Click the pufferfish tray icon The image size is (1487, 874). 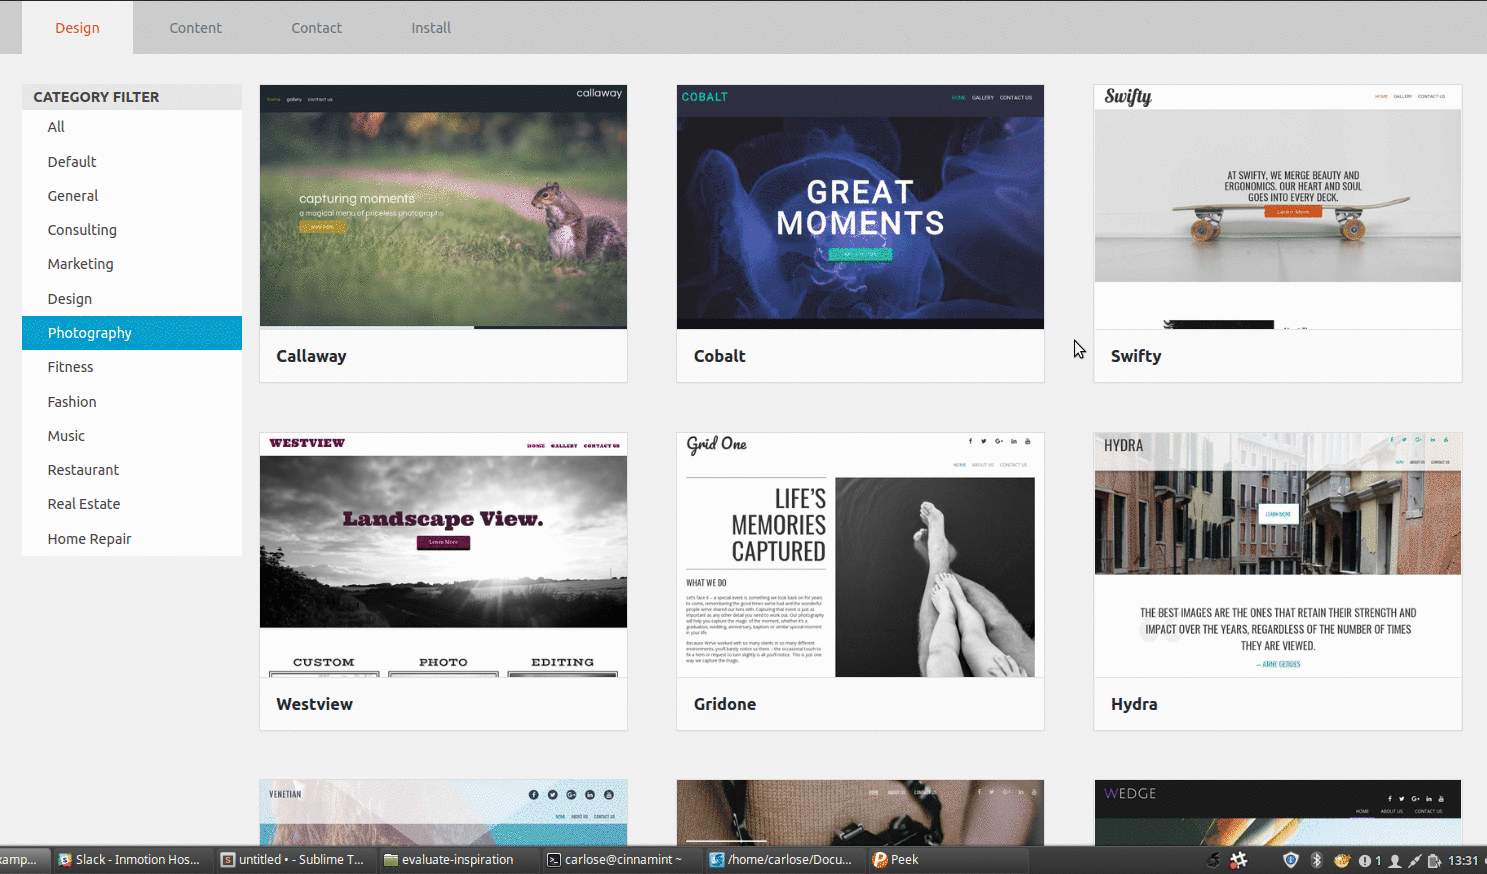[1342, 860]
